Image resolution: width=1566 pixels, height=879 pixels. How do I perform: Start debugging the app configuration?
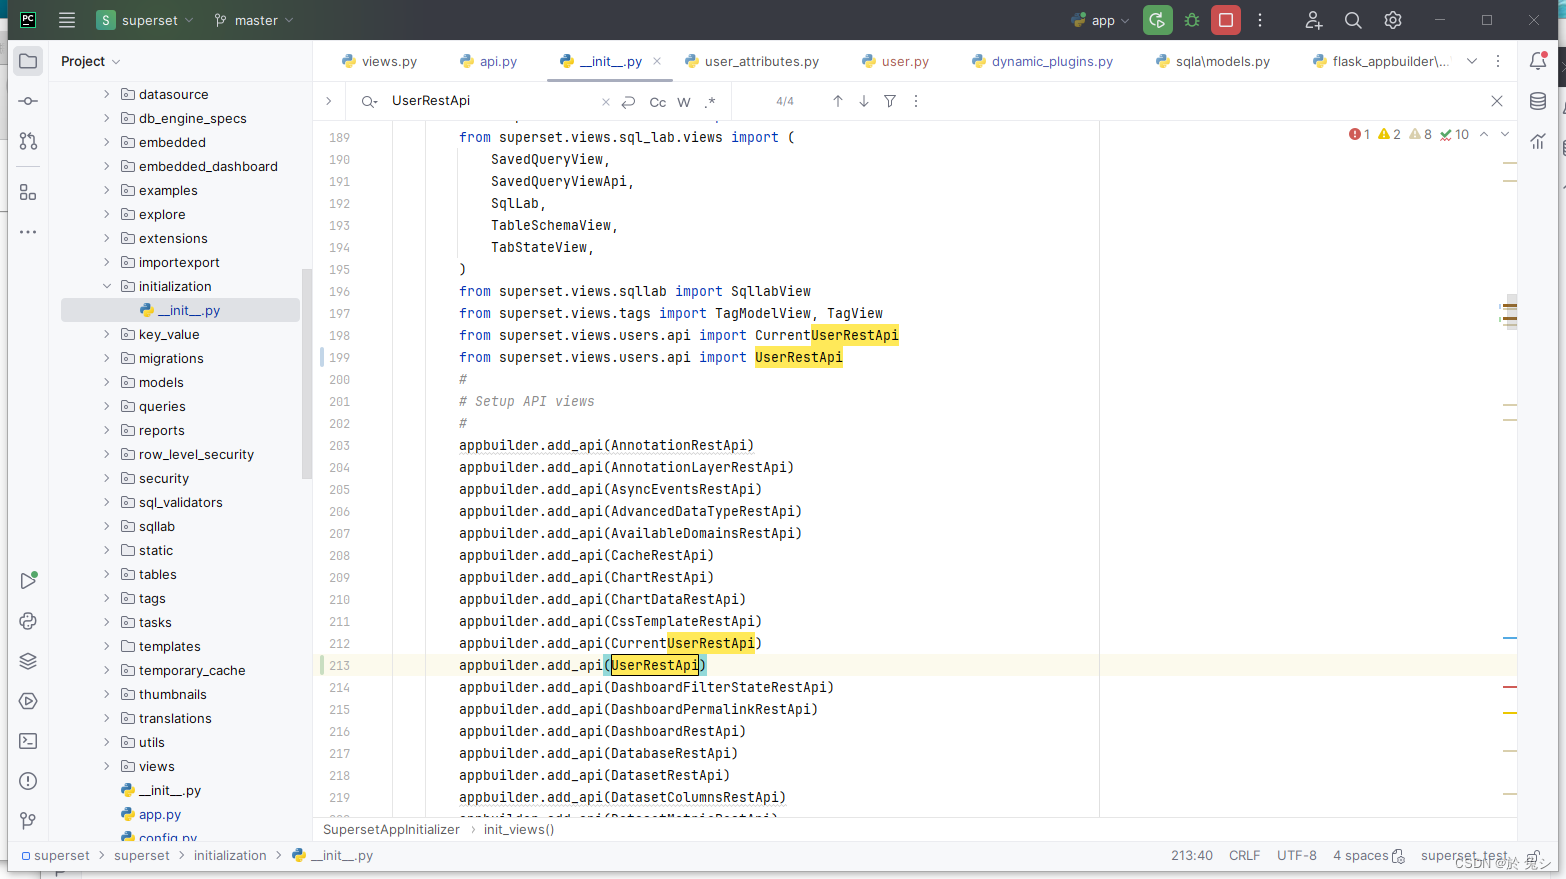point(1192,20)
